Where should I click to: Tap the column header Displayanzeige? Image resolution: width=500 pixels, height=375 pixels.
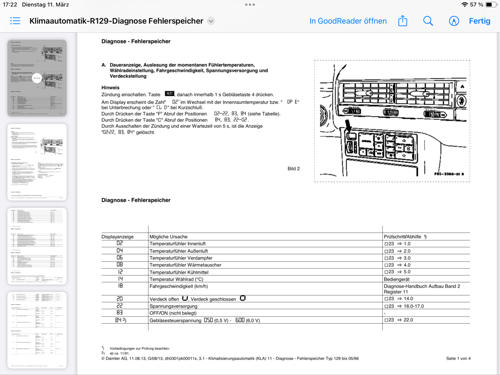[x=117, y=237]
